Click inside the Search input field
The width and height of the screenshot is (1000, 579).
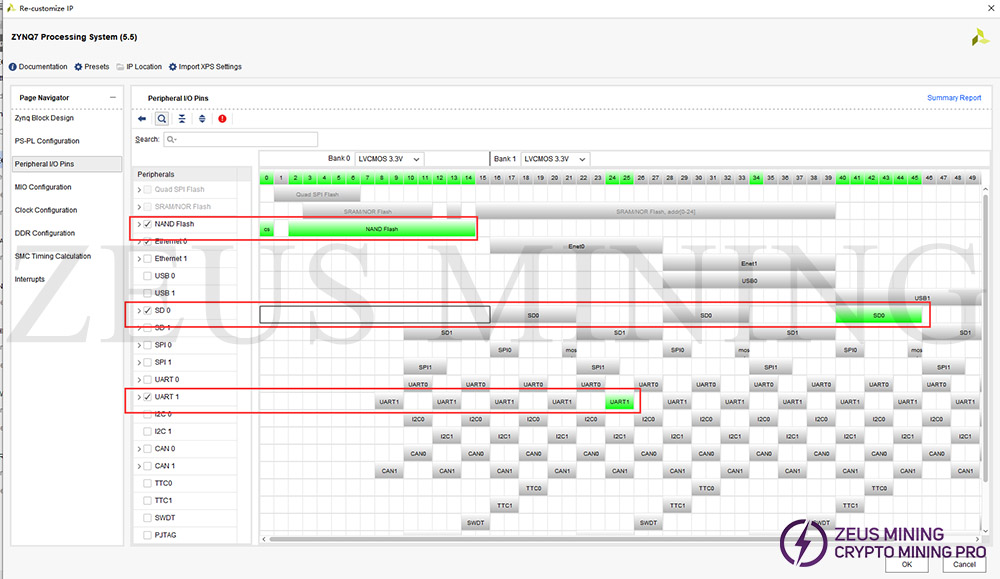click(240, 140)
